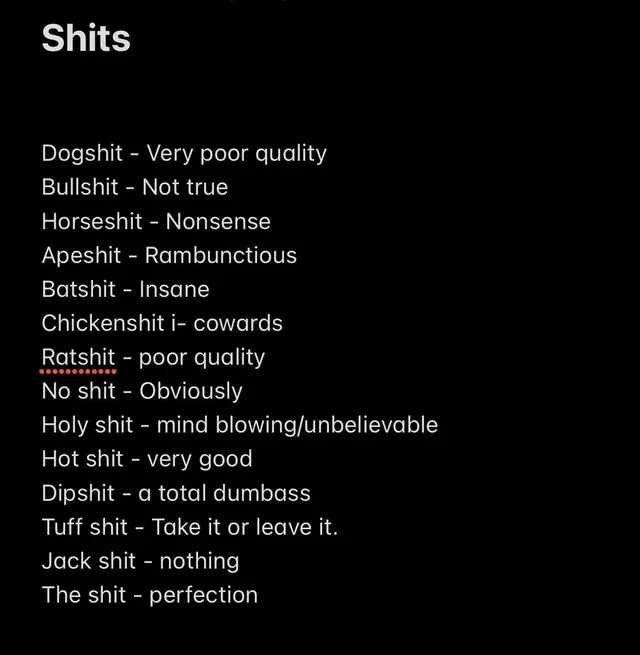Click the misspelled word 'Ratshit'
The width and height of the screenshot is (640, 655).
(x=78, y=358)
